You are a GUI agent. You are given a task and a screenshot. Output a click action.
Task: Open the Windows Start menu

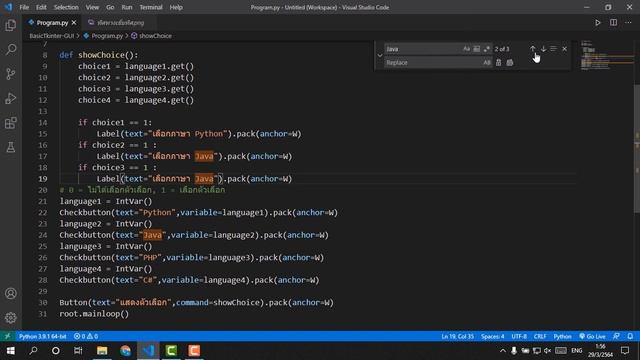pos(11,351)
